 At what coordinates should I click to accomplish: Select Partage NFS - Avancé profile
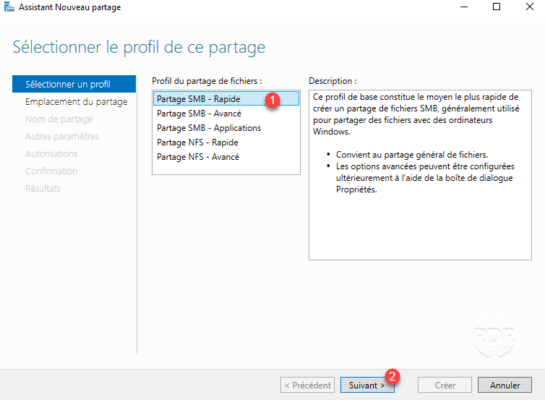tap(226, 157)
